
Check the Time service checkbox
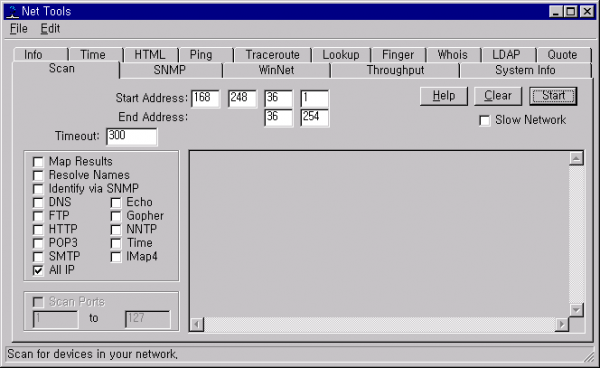[116, 243]
